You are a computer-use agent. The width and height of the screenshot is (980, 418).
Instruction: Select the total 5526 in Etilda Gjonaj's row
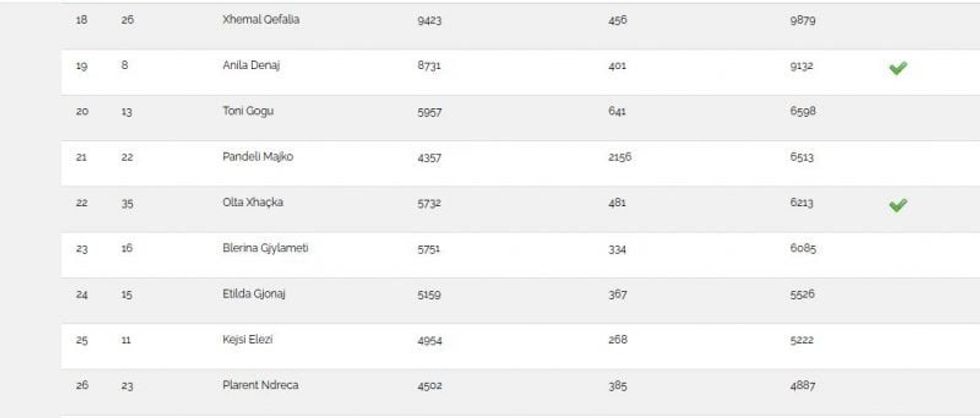pyautogui.click(x=803, y=294)
